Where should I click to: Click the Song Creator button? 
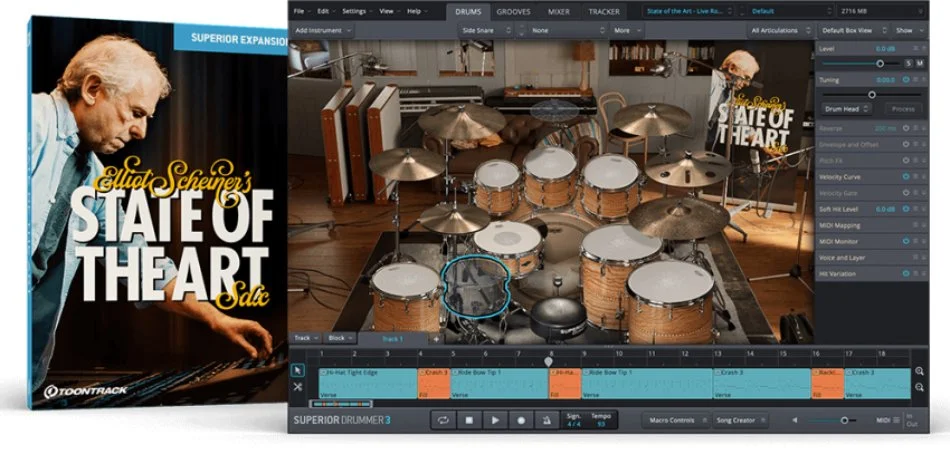point(740,420)
